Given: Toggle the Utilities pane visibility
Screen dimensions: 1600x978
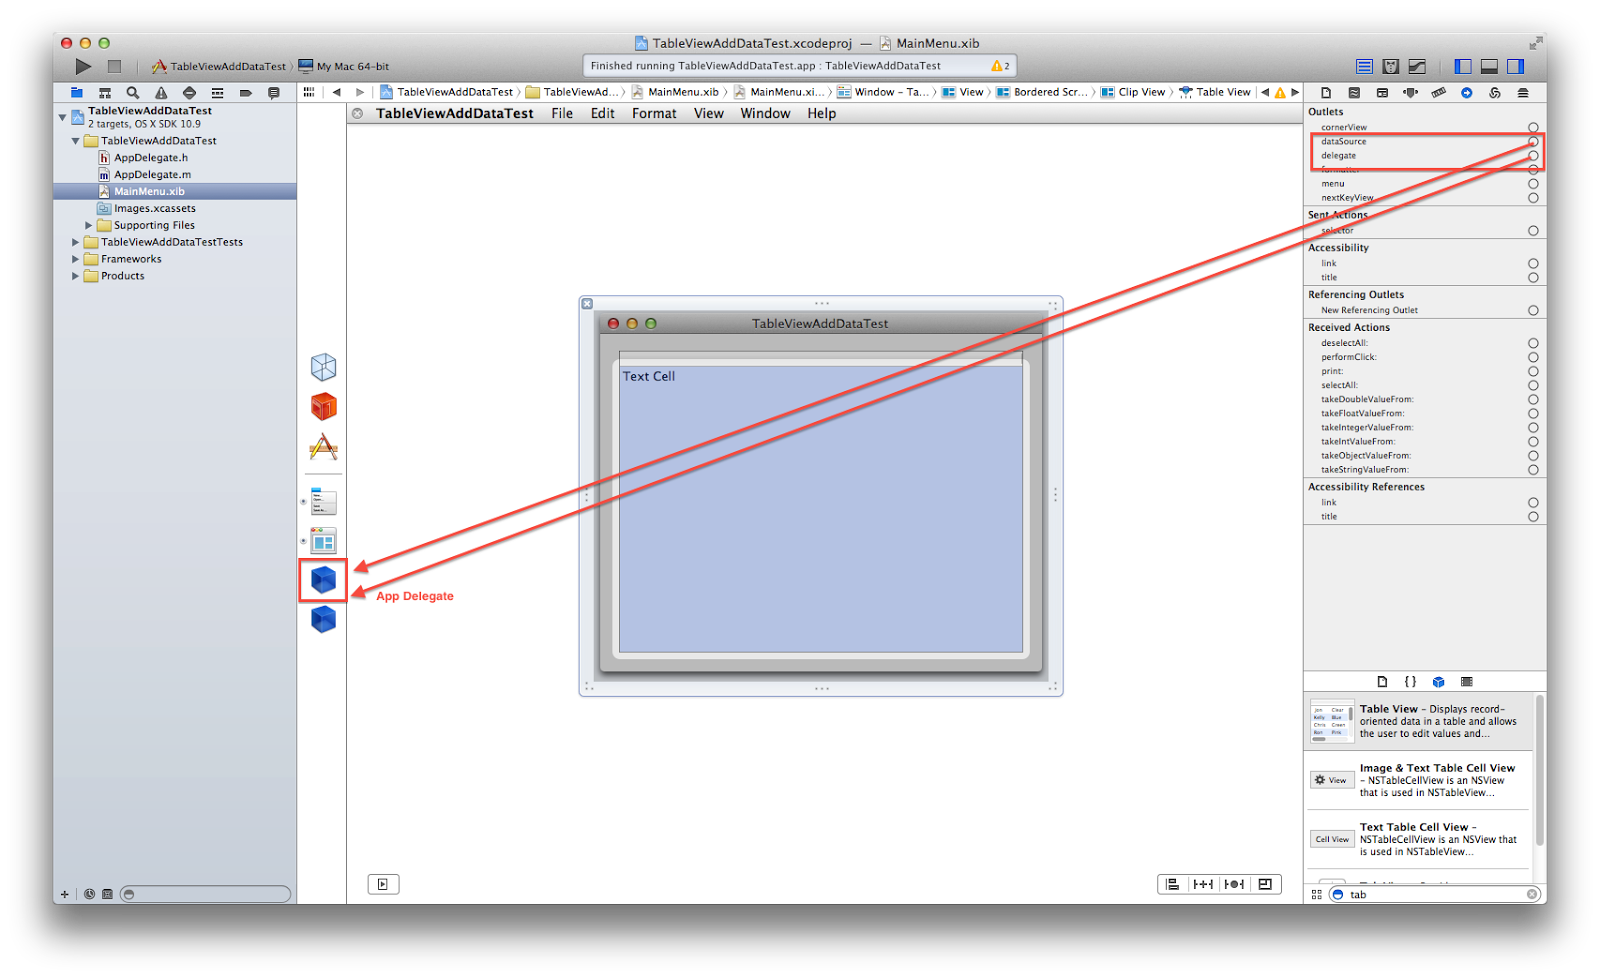Looking at the screenshot, I should point(1516,66).
